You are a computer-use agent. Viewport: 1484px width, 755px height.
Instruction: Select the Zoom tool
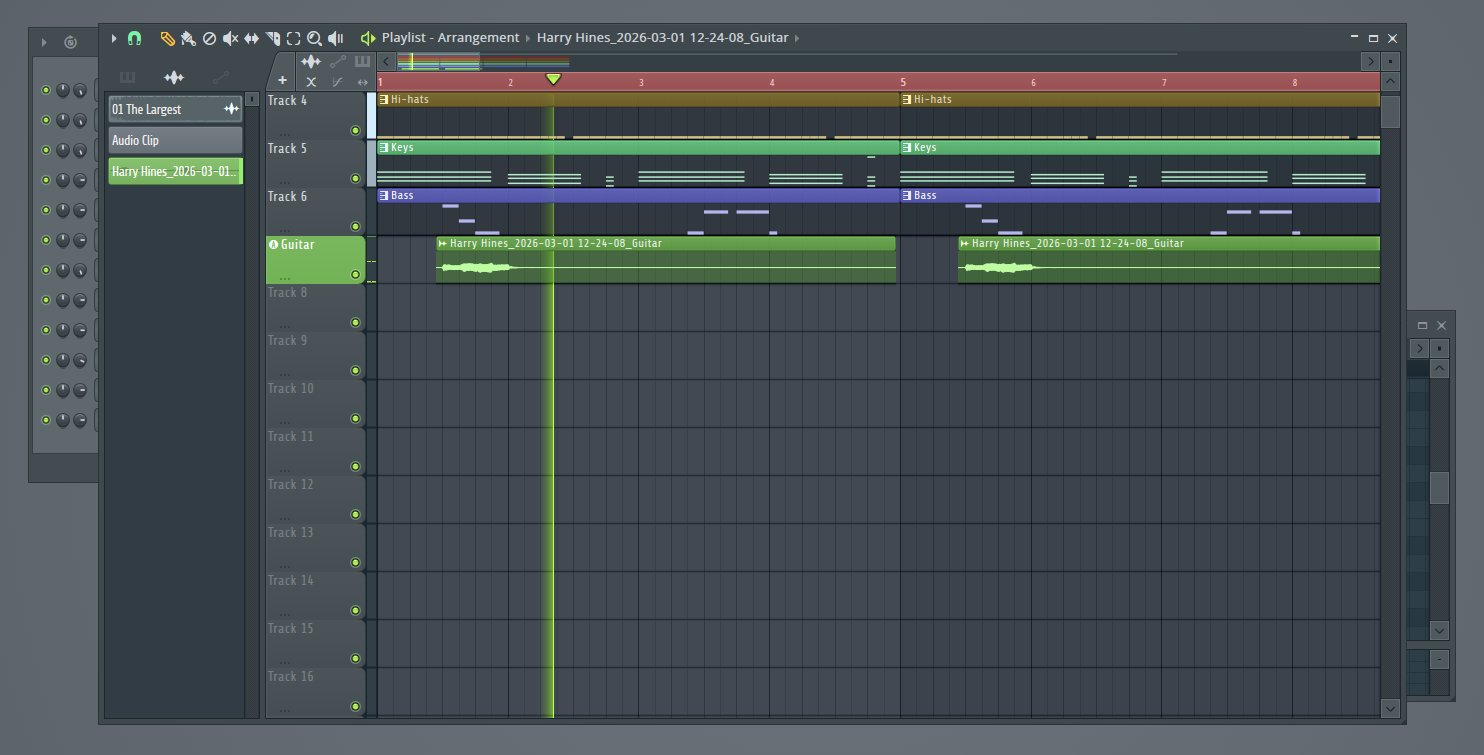pyautogui.click(x=314, y=38)
